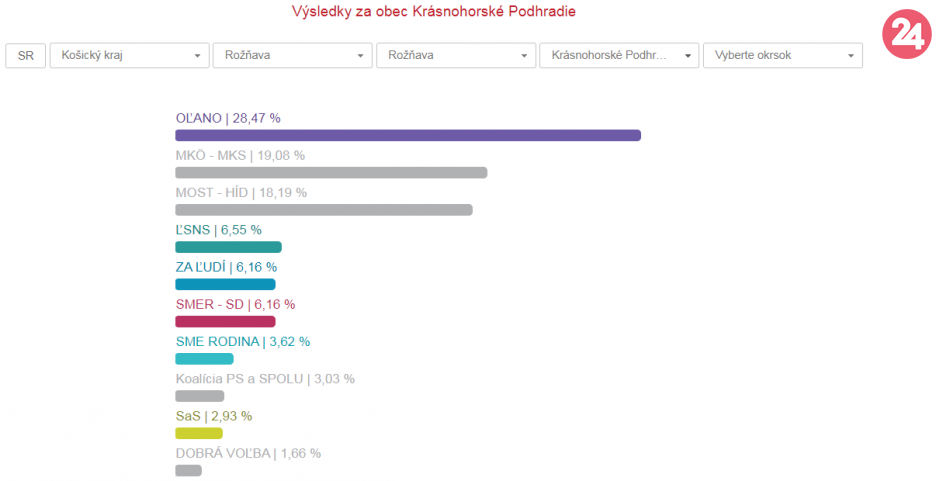Click the DOBRÁ VOĽBA 1,66 % label
This screenshot has height=481, width=950.
(248, 453)
